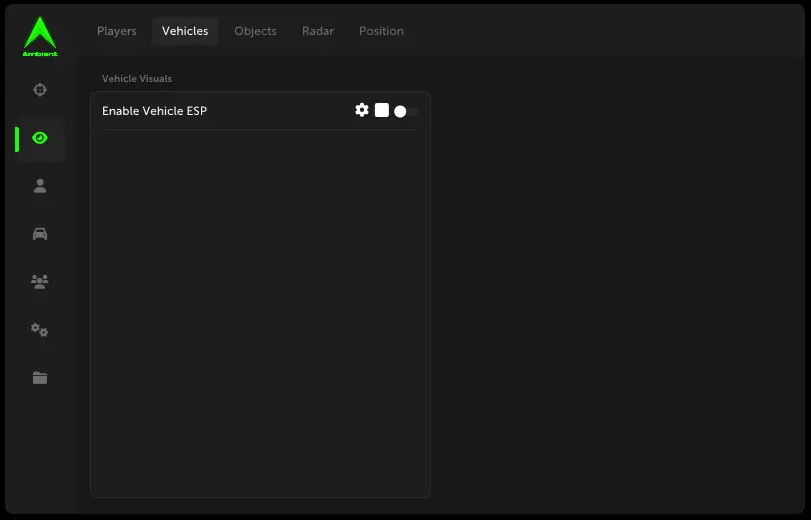Pick the white Vehicle ESP color swatch
Viewport: 811px width, 520px height.
[382, 110]
